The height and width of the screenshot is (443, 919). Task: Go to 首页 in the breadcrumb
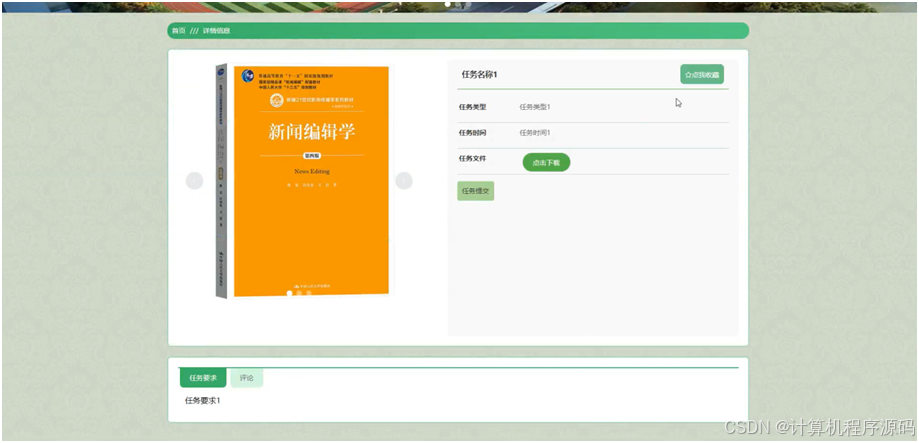[178, 30]
